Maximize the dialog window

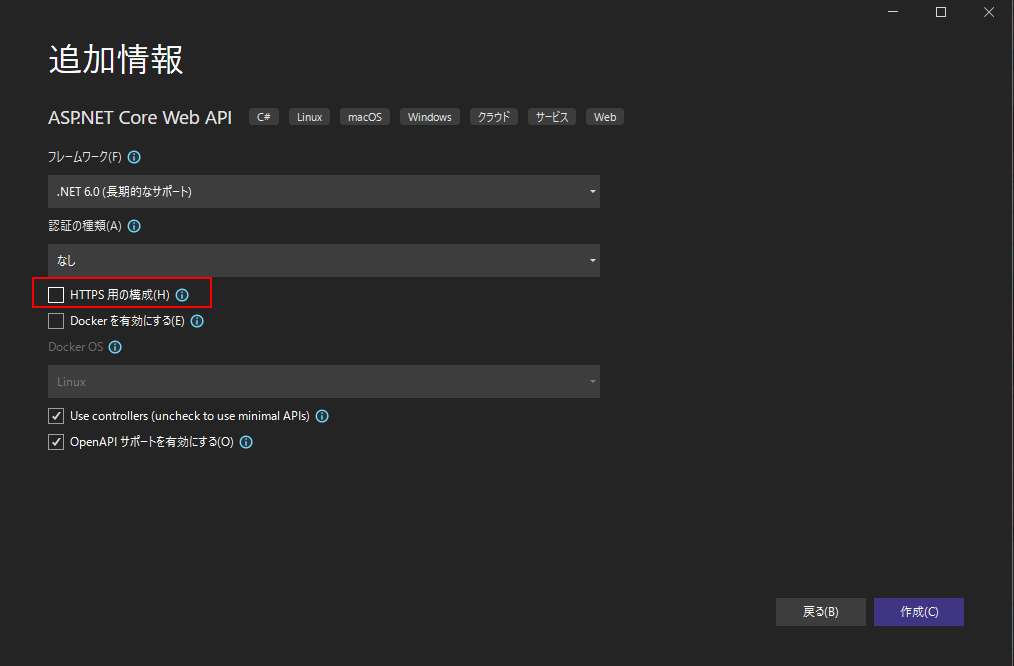[941, 12]
